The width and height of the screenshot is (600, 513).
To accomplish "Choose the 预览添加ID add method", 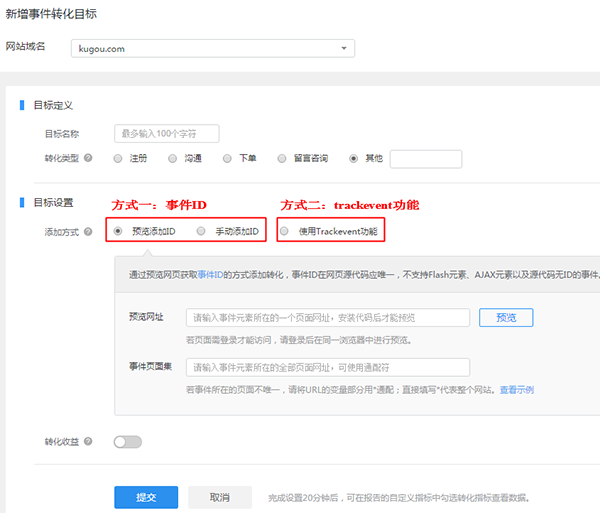I will [119, 231].
